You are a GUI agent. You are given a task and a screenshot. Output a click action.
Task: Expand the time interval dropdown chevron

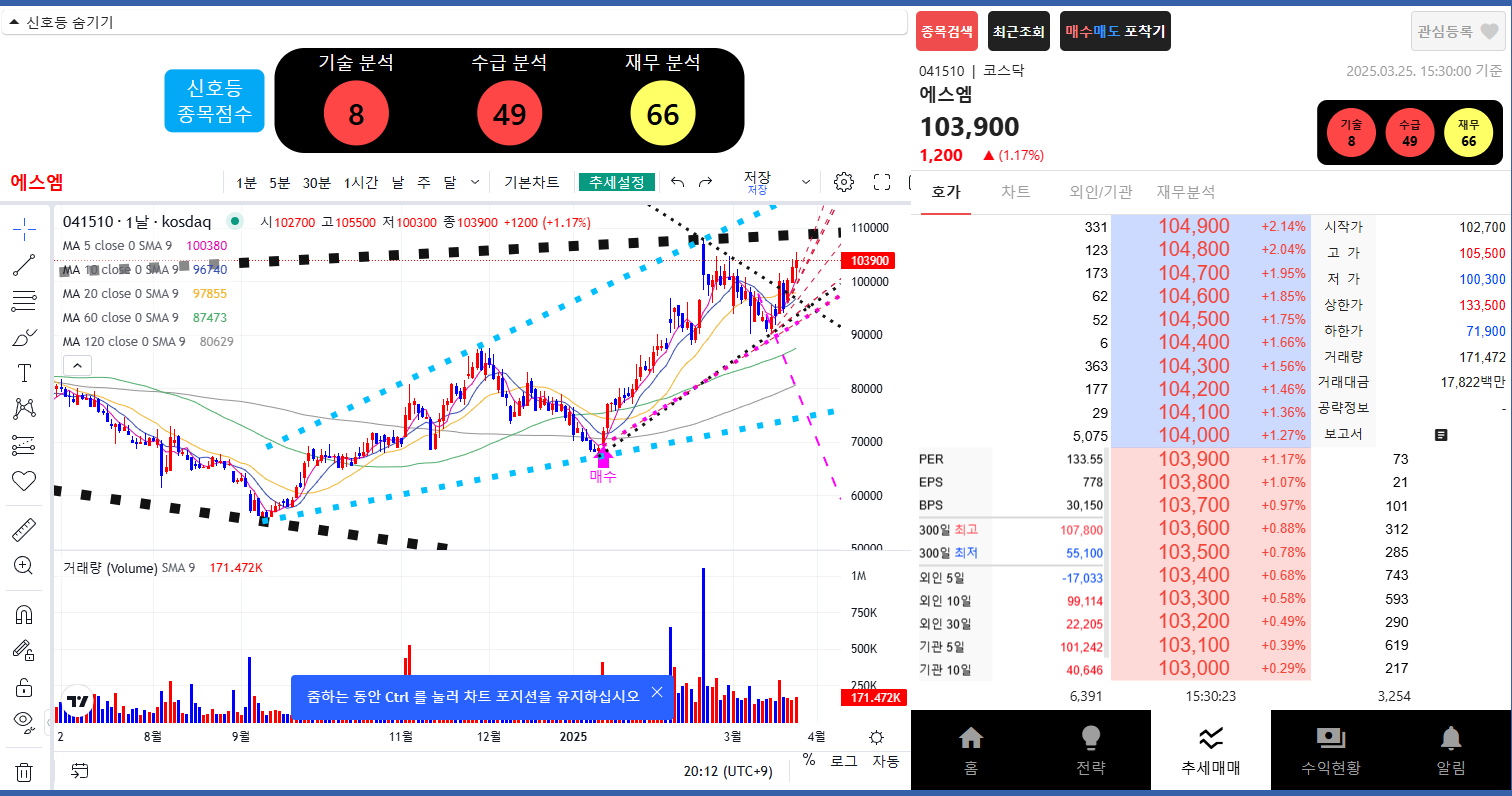[x=474, y=182]
